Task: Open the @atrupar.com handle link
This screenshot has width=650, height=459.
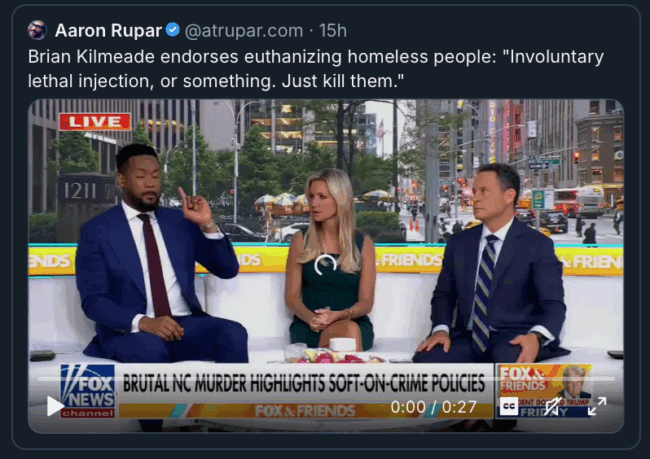Action: pyautogui.click(x=244, y=31)
